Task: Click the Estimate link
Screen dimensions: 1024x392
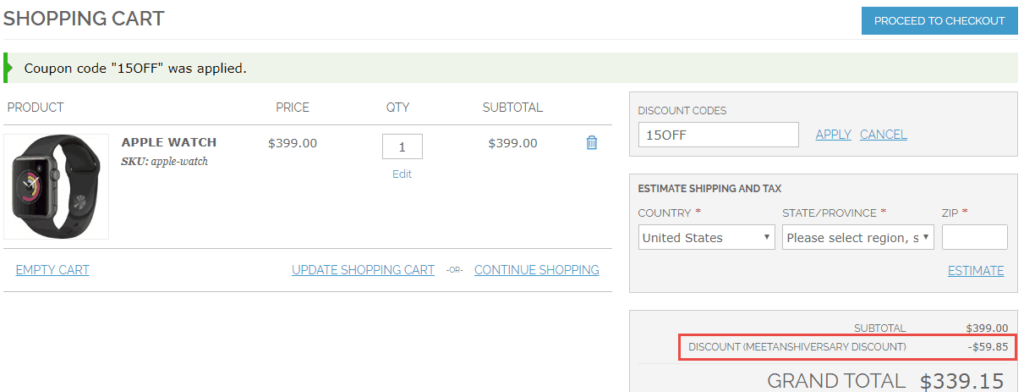Action: click(976, 270)
